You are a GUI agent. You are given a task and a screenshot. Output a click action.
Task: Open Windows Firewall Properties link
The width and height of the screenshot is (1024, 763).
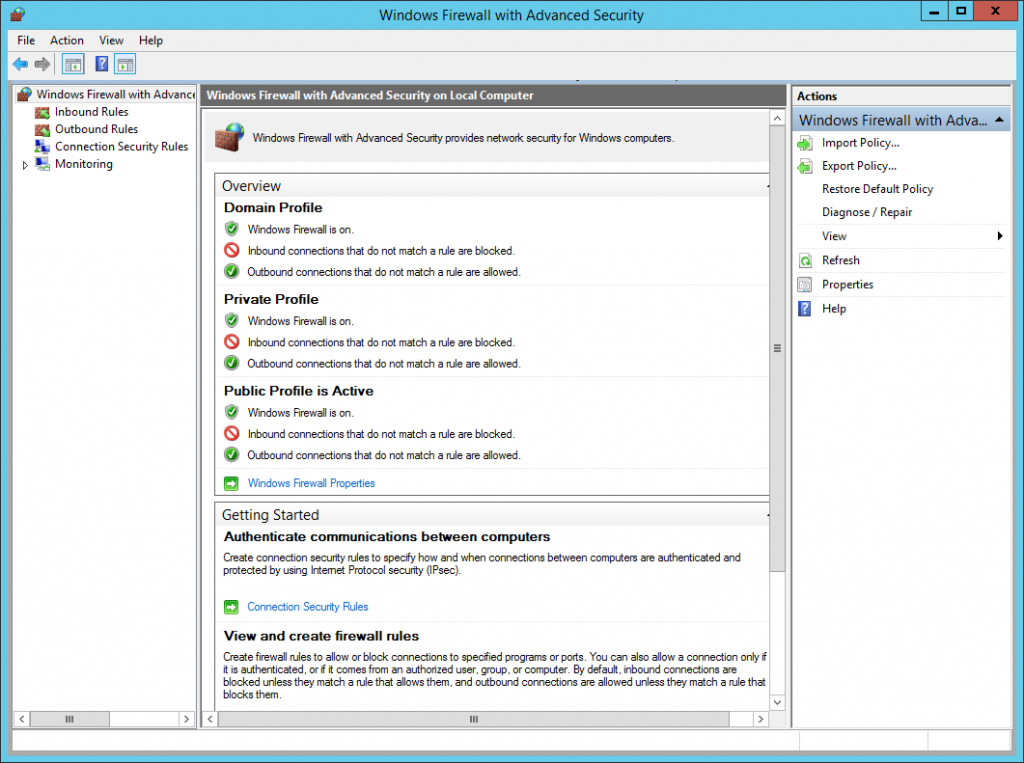pyautogui.click(x=311, y=483)
